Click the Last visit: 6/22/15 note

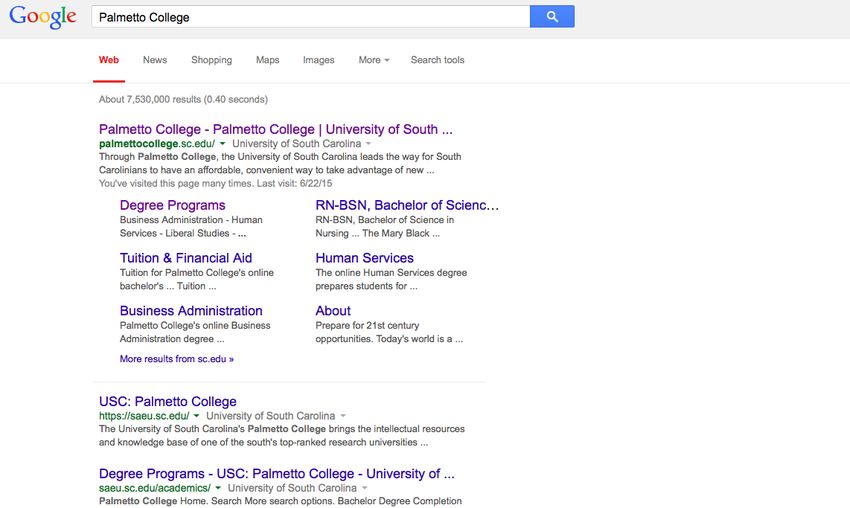click(x=294, y=184)
